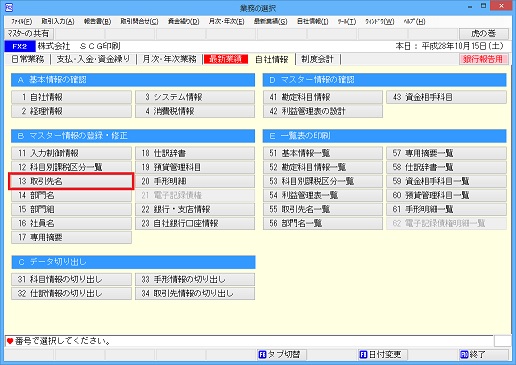Open the 取引問合せ(C) menu

point(139,22)
